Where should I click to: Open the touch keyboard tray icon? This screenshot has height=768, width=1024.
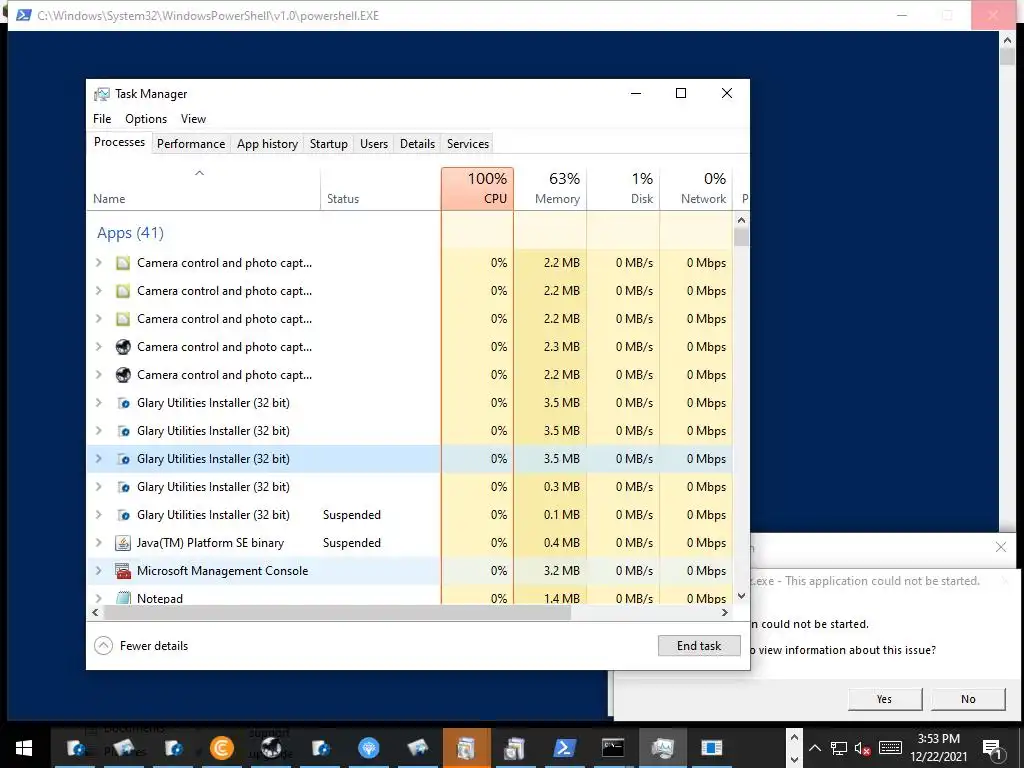890,748
